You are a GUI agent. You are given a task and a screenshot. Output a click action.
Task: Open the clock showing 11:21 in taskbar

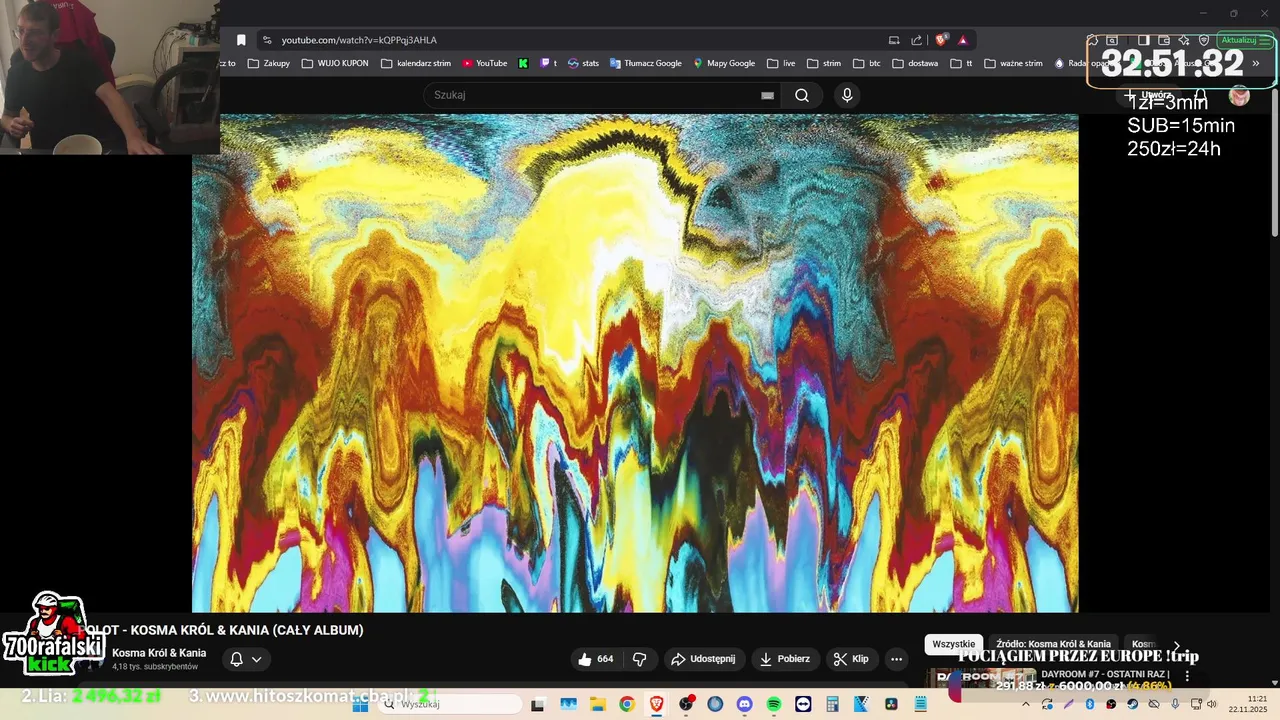coord(1250,704)
